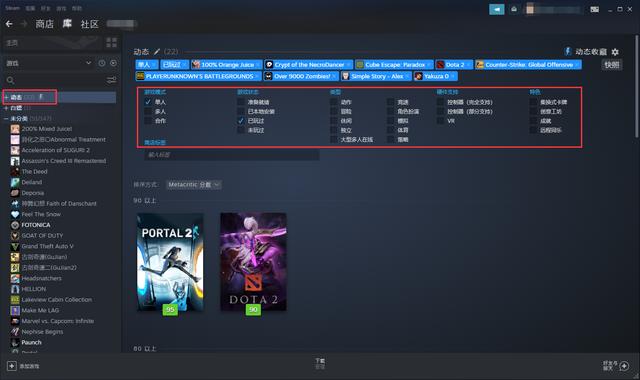Click the magnifier search icon in sidebar

[x=11, y=80]
